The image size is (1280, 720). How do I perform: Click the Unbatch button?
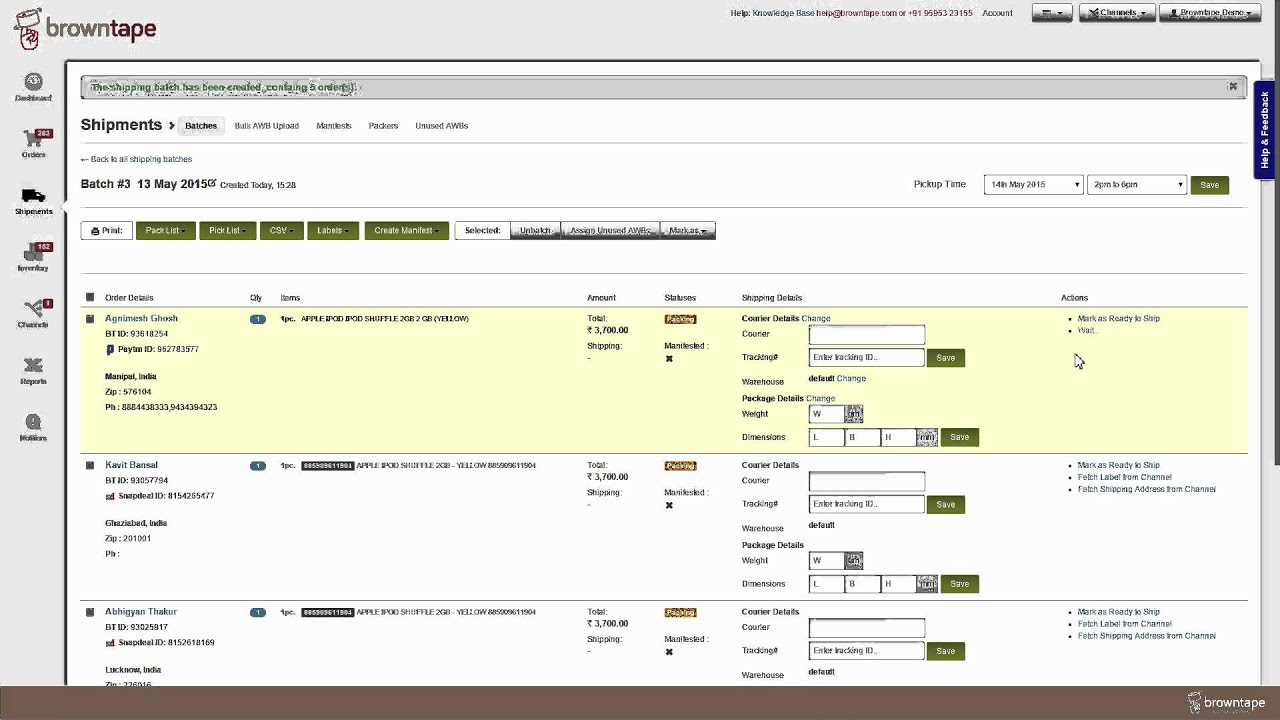pos(536,231)
